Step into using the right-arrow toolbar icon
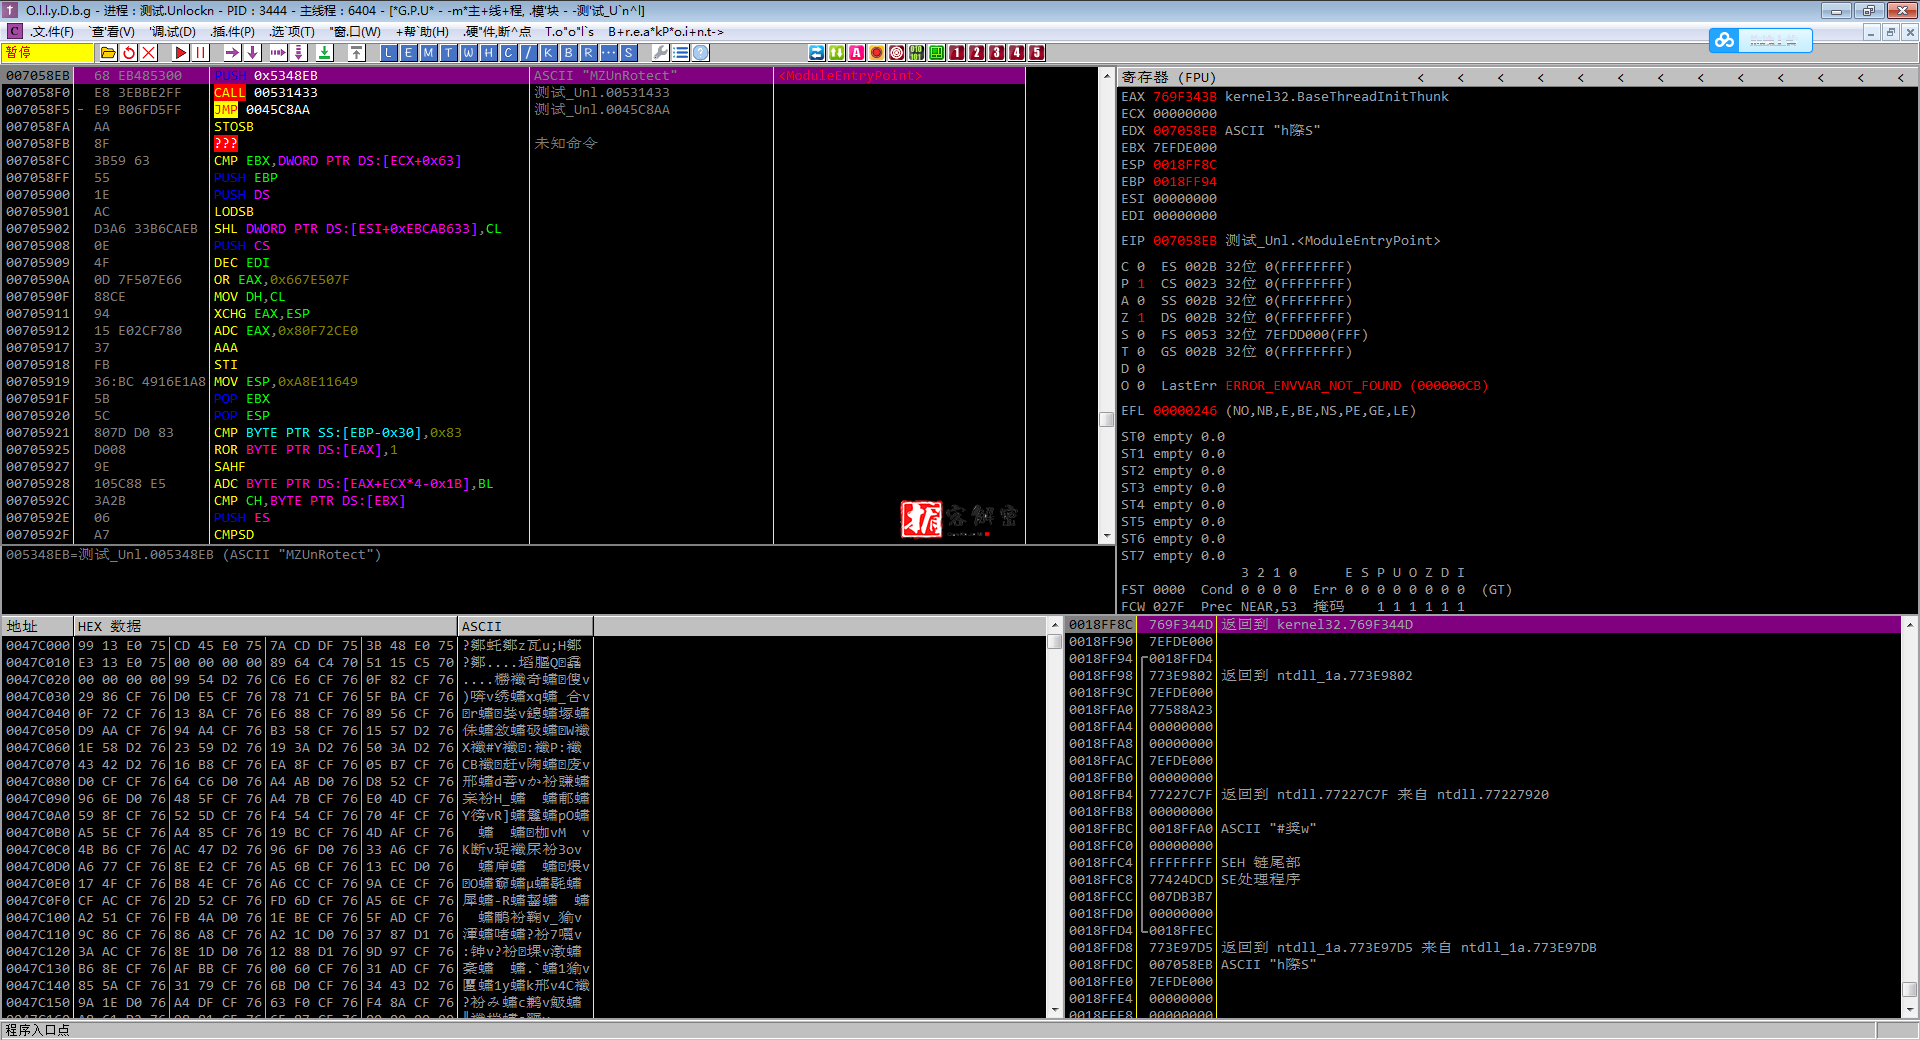Screen dimensions: 1920x1040 [233, 53]
